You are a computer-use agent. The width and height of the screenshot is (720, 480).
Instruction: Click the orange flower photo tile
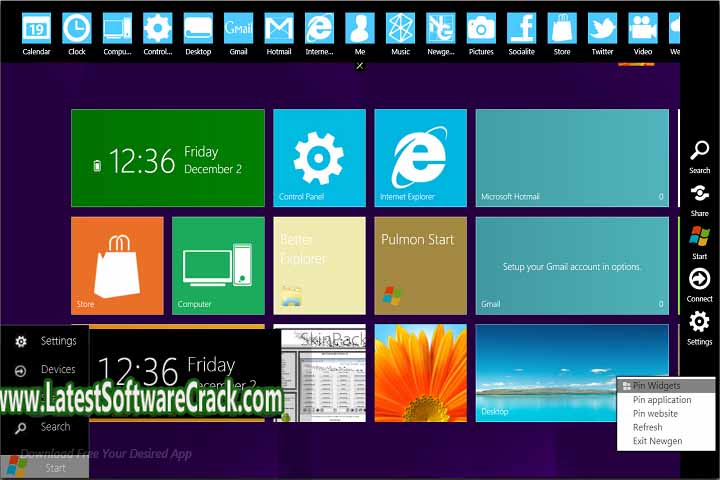420,372
